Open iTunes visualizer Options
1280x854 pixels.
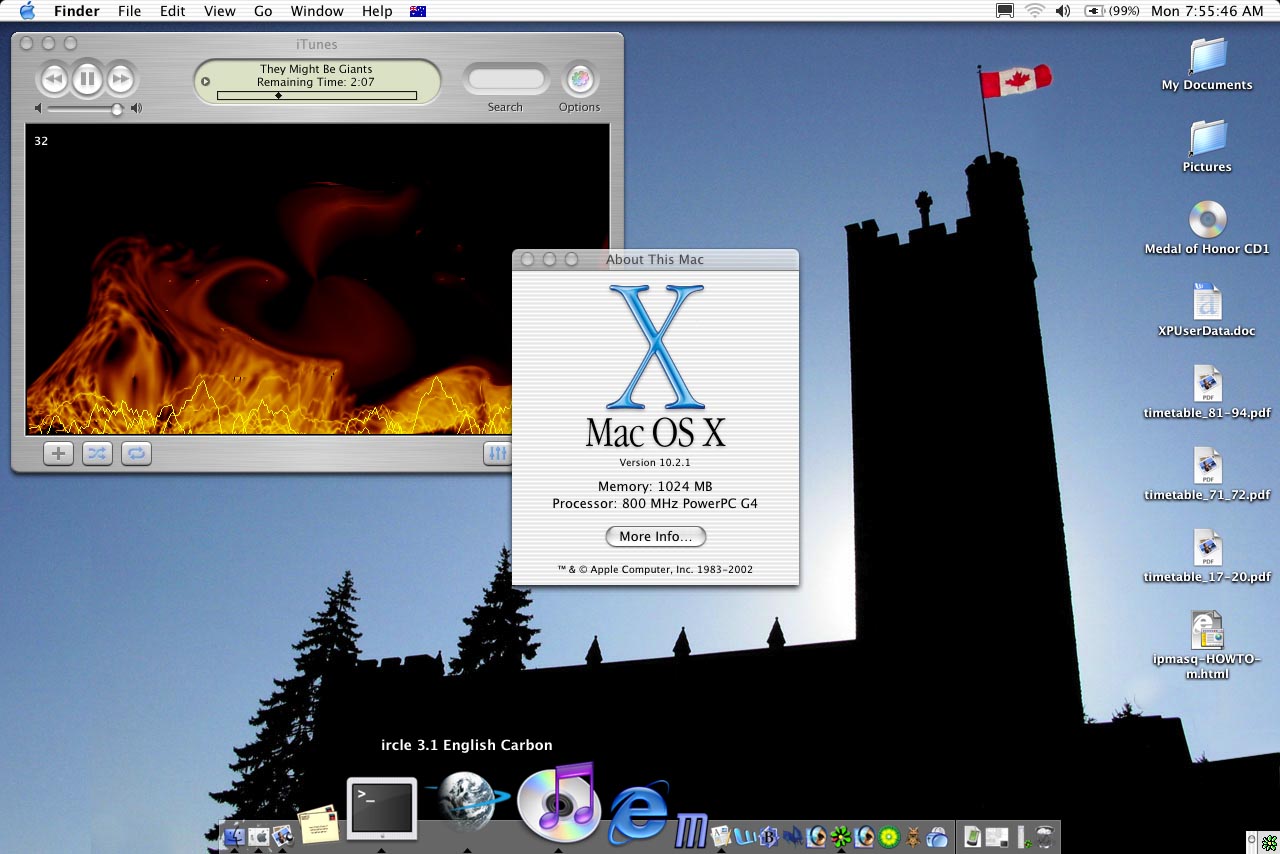point(579,79)
